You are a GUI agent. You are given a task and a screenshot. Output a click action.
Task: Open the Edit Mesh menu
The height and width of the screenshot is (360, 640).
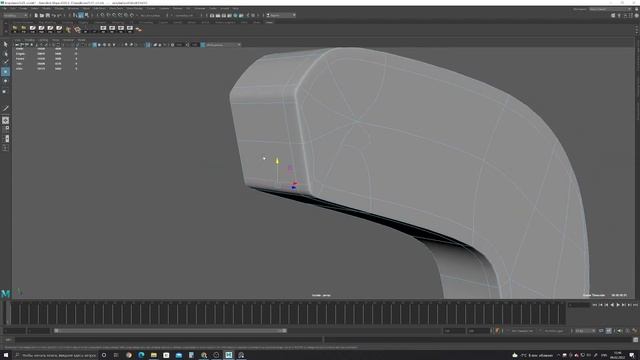click(x=99, y=9)
